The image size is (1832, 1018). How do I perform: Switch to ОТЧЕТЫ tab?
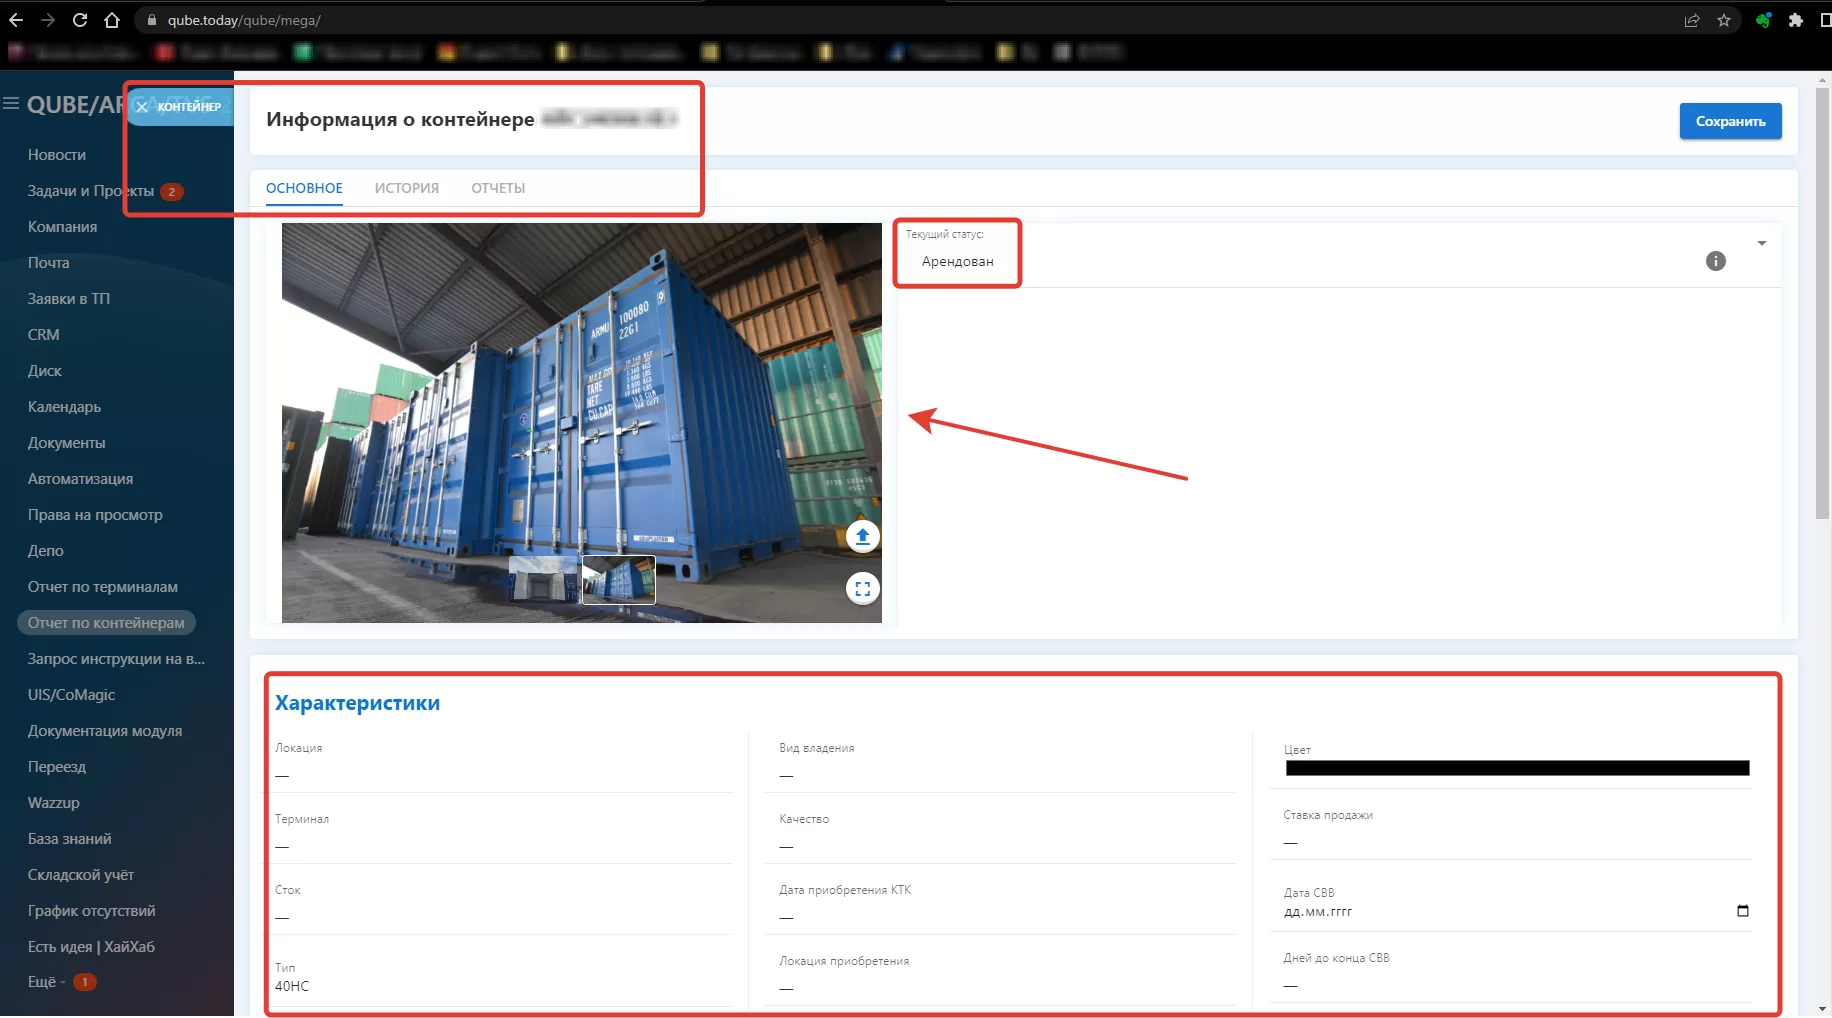click(x=498, y=188)
